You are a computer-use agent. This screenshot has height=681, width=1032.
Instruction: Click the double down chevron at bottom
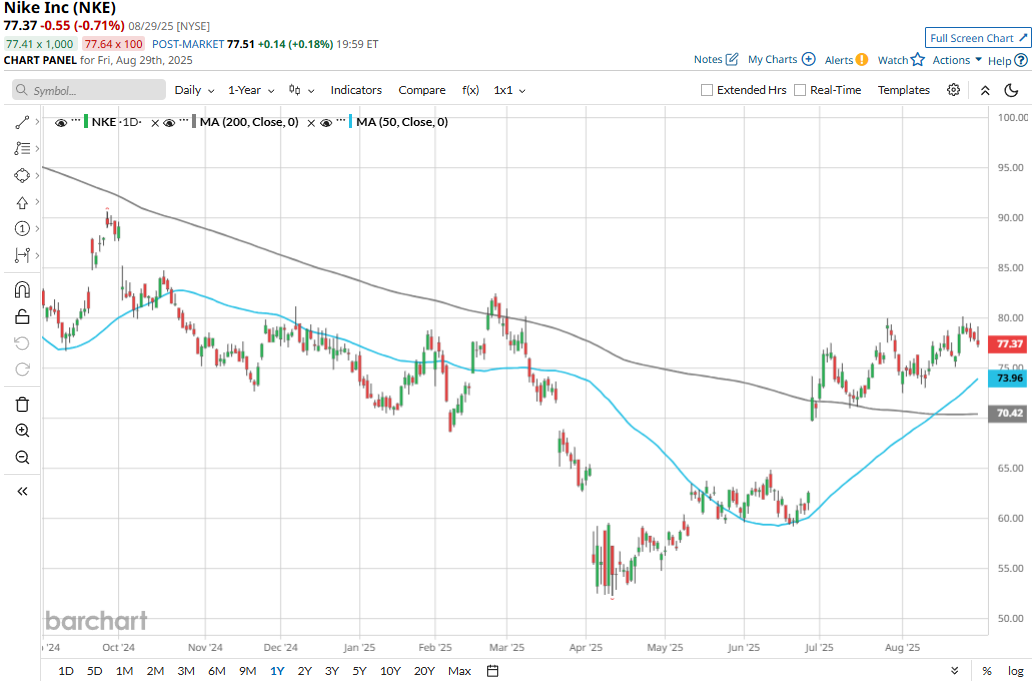(x=954, y=671)
